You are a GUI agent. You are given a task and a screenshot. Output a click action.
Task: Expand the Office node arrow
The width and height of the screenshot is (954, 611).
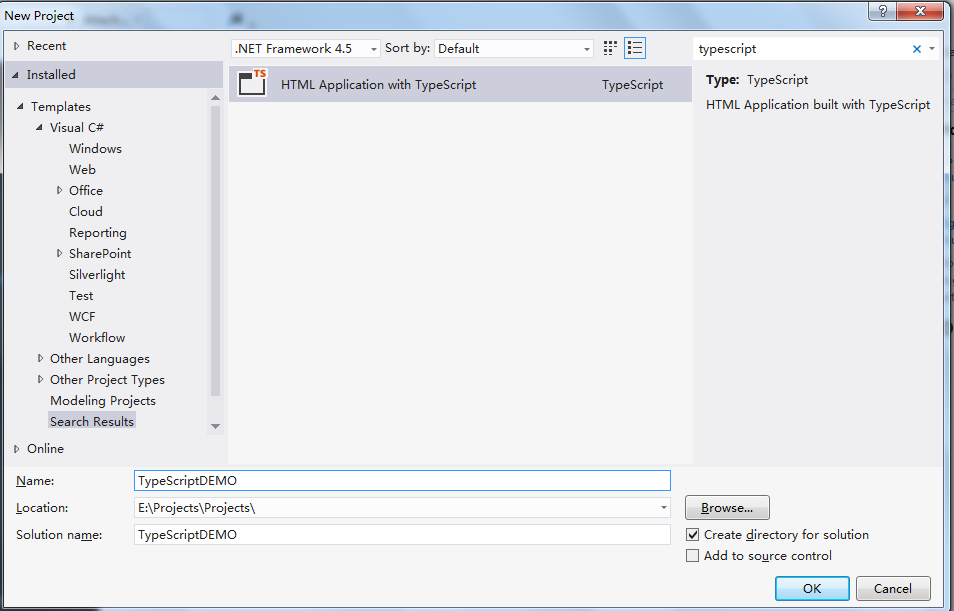click(x=59, y=190)
